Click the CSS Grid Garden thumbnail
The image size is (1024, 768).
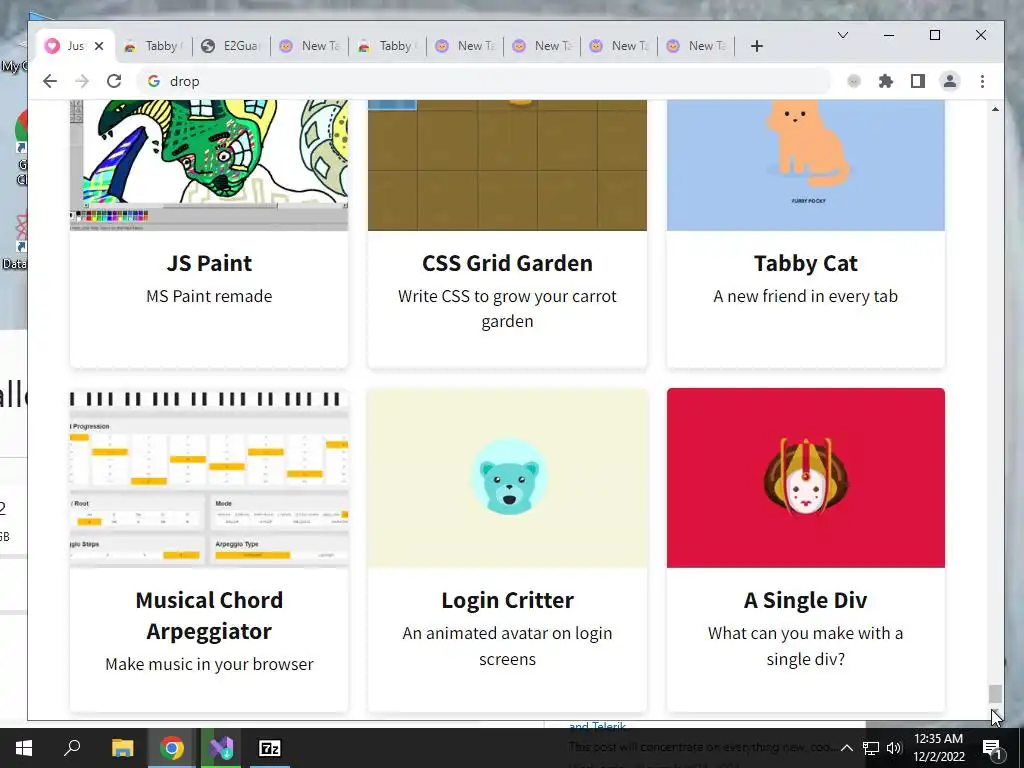tap(507, 165)
